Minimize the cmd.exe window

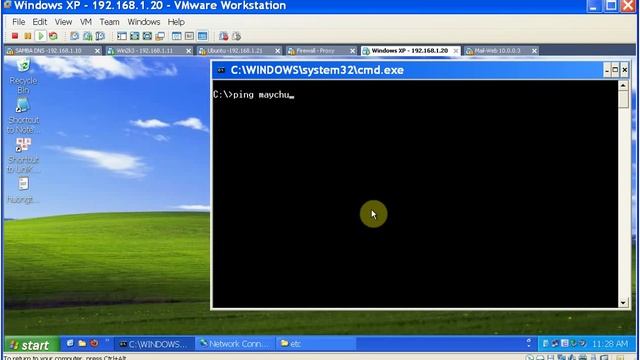coord(607,70)
